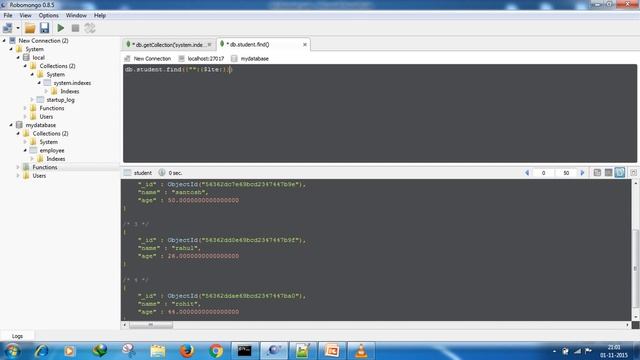The height and width of the screenshot is (360, 640).
Task: Run the query with the green play button
Action: click(x=61, y=28)
